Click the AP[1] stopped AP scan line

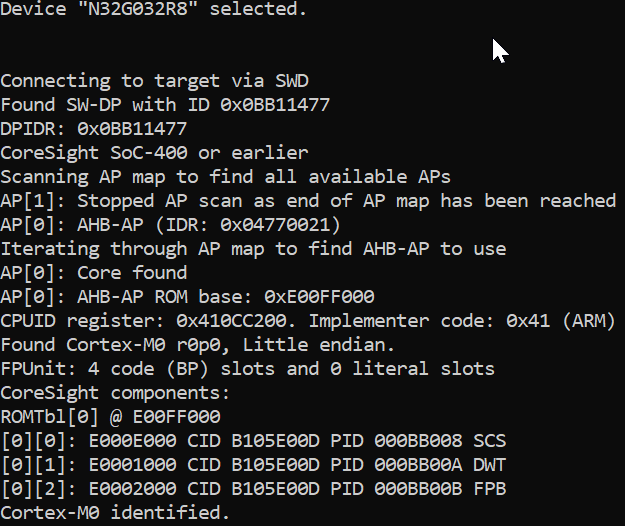pyautogui.click(x=308, y=201)
